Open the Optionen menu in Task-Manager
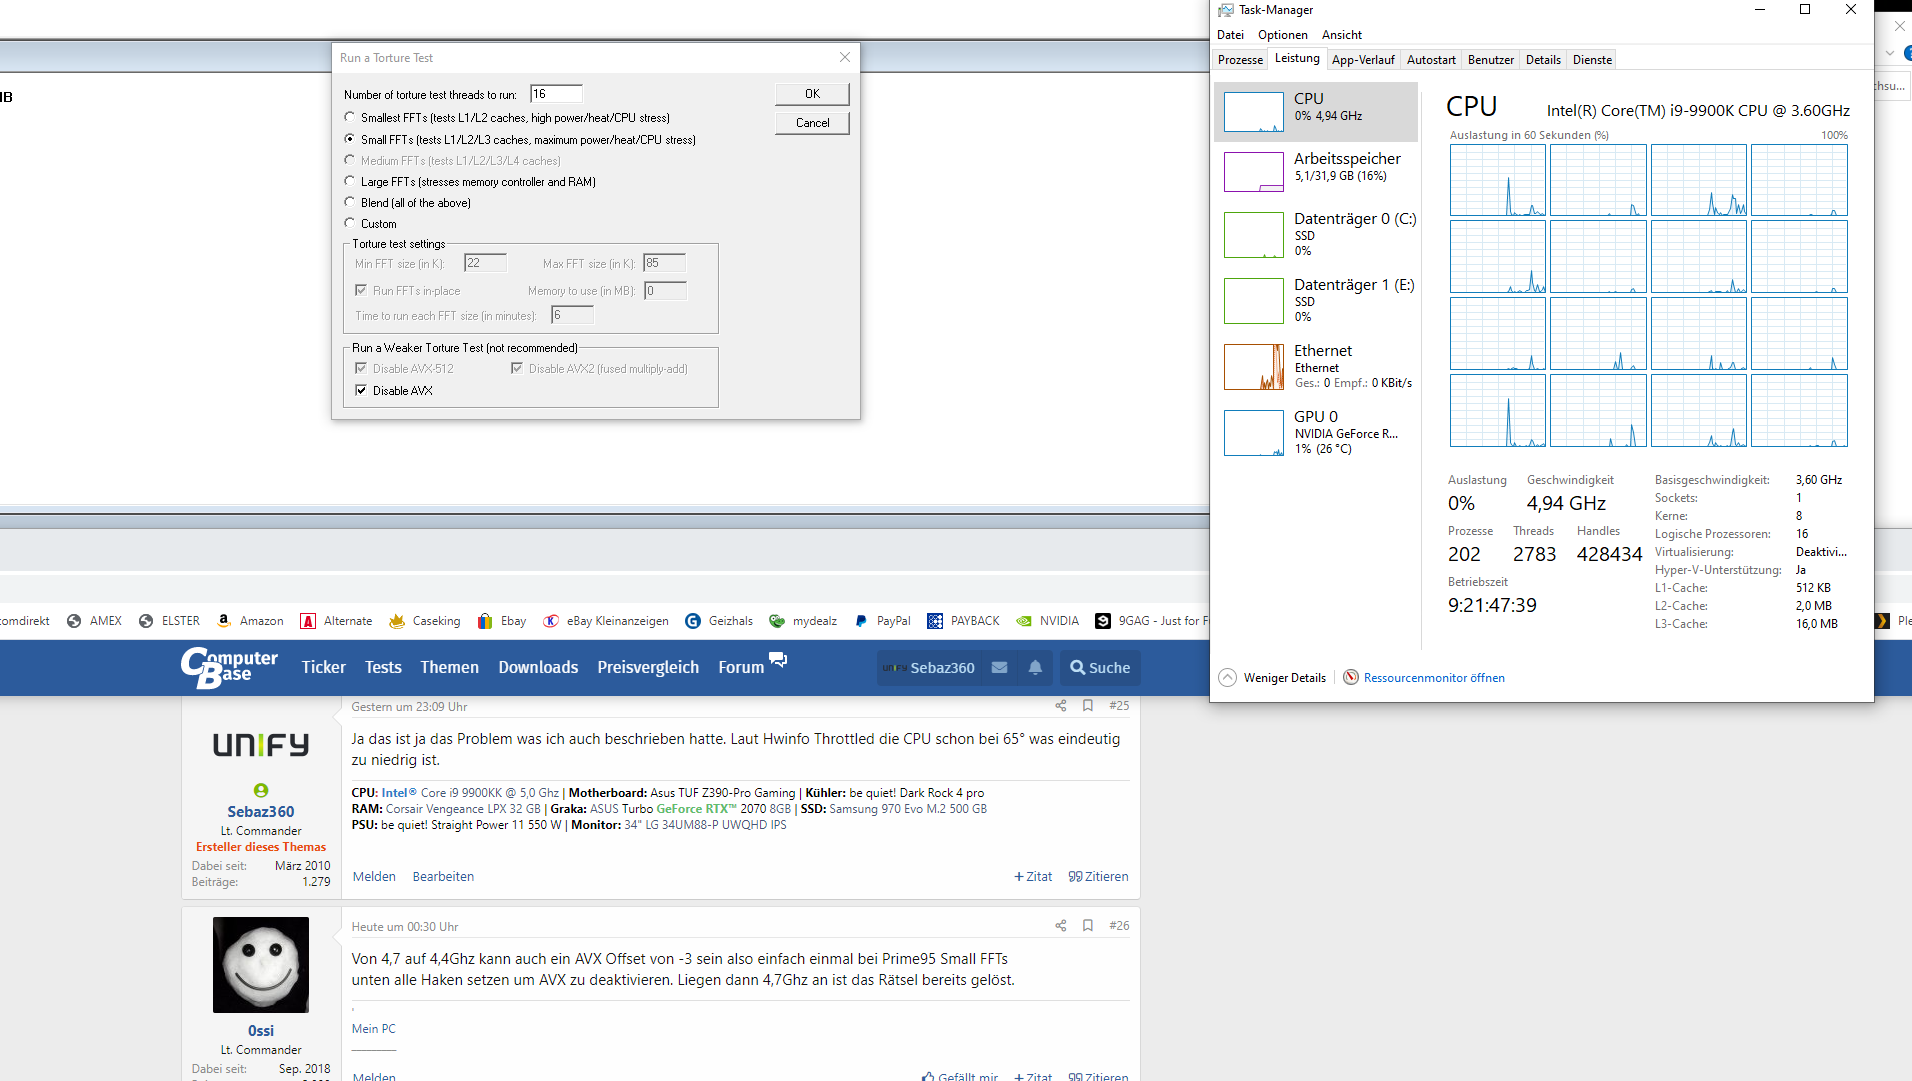1912x1081 pixels. click(x=1283, y=35)
